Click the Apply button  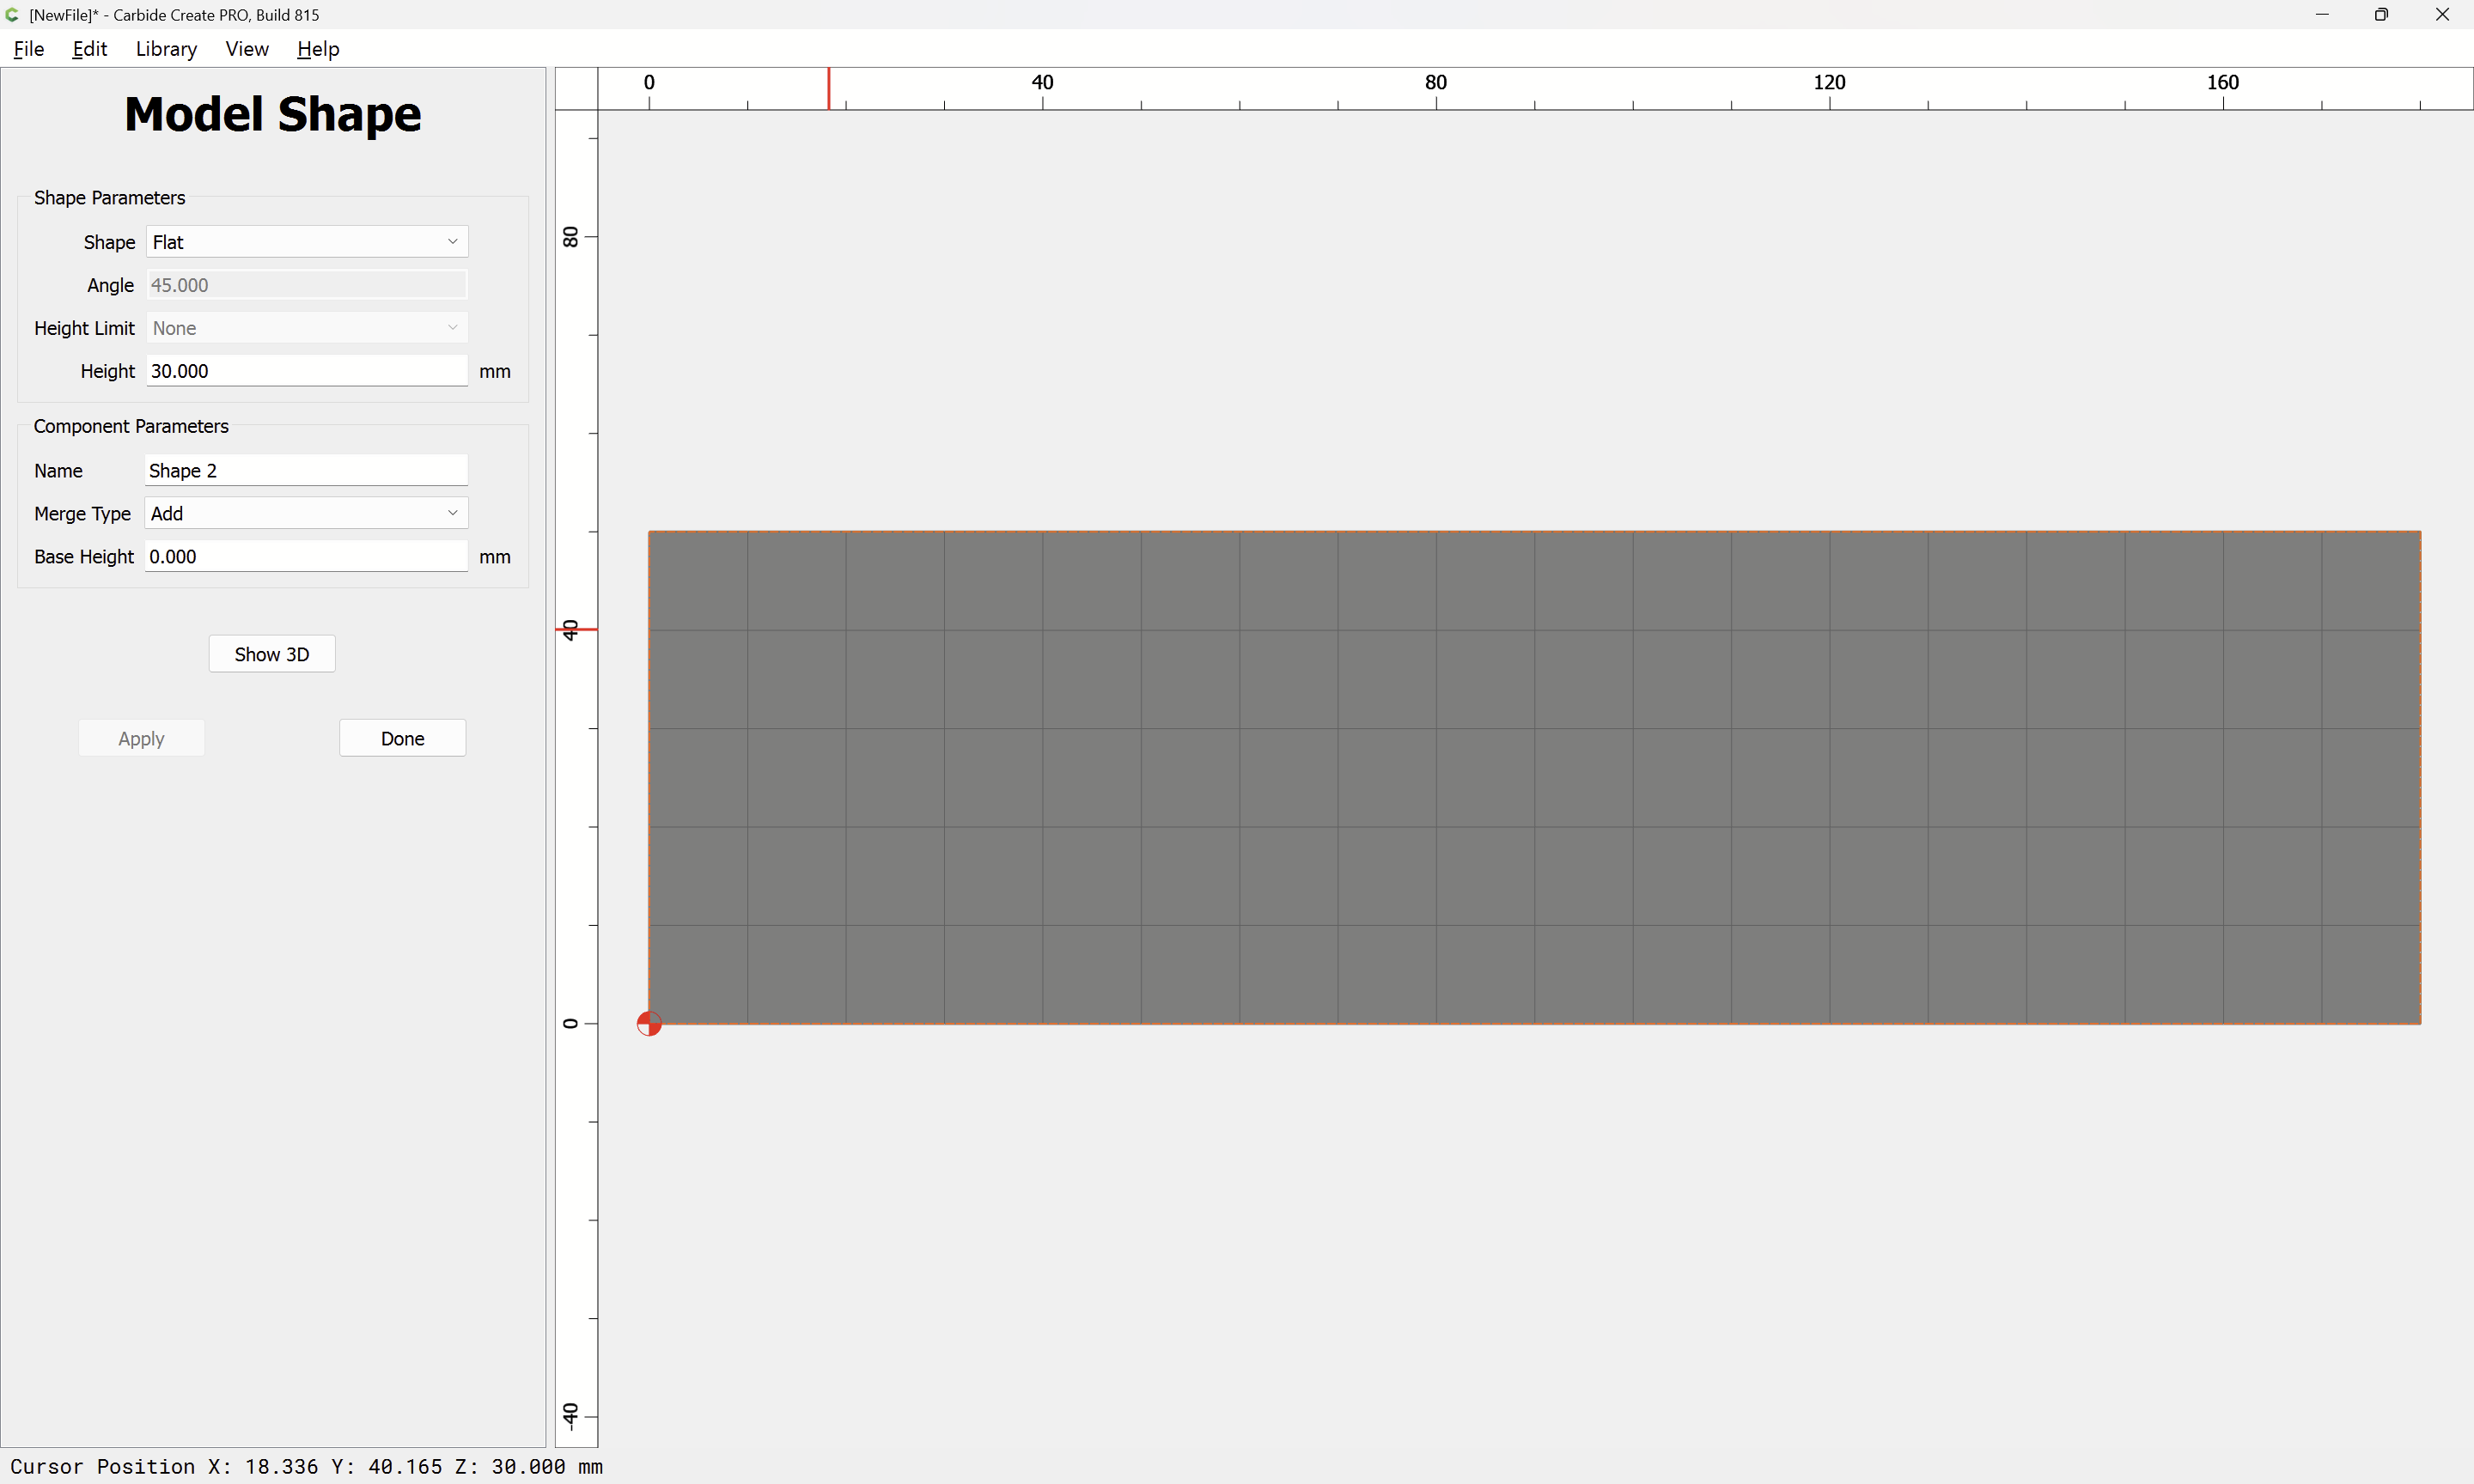pos(141,738)
